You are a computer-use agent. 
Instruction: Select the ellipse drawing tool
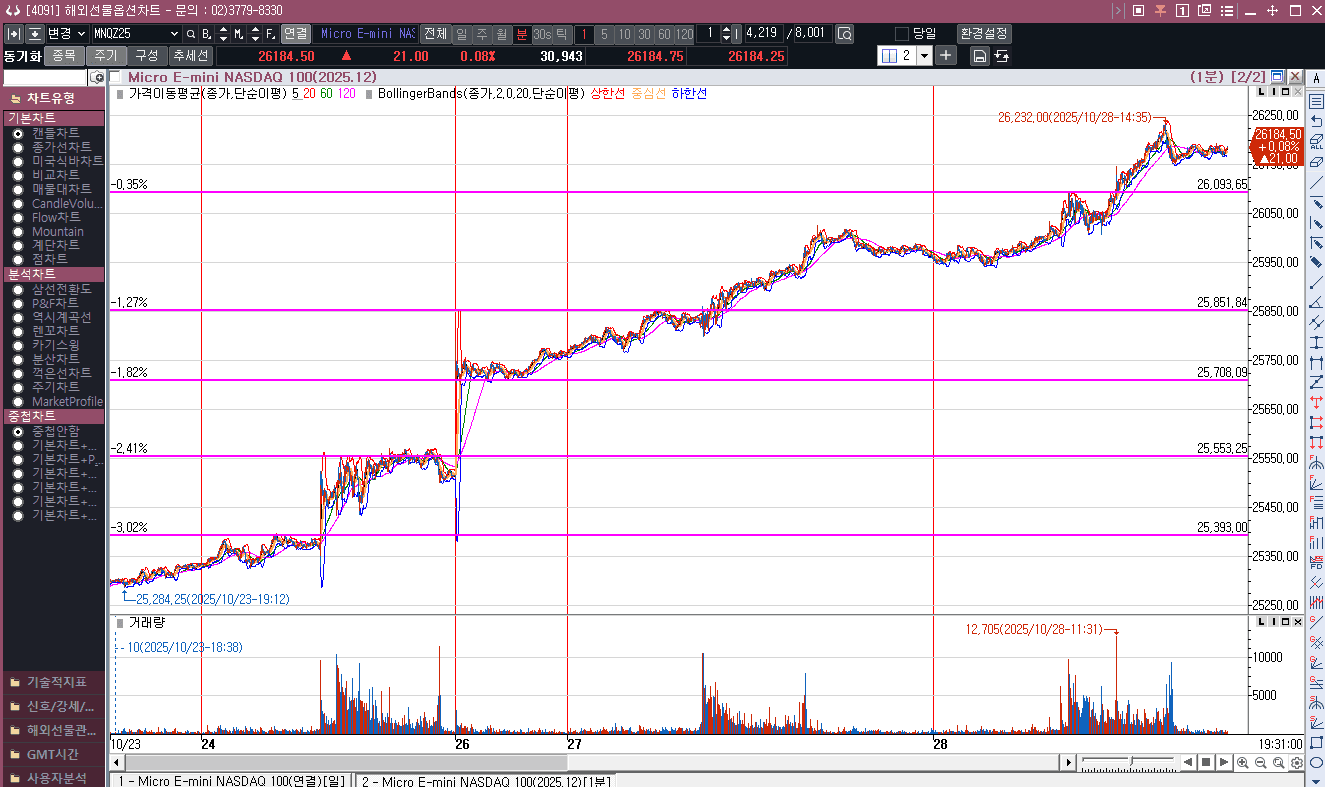(x=1316, y=762)
